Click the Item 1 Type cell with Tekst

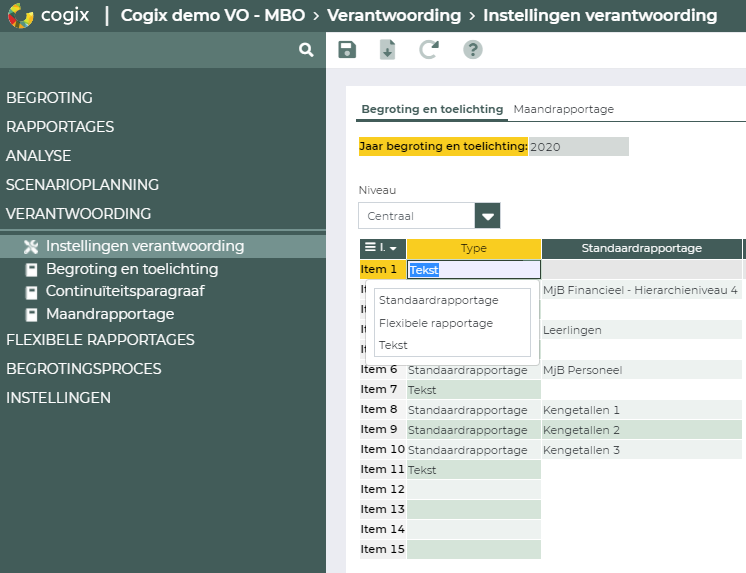474,270
